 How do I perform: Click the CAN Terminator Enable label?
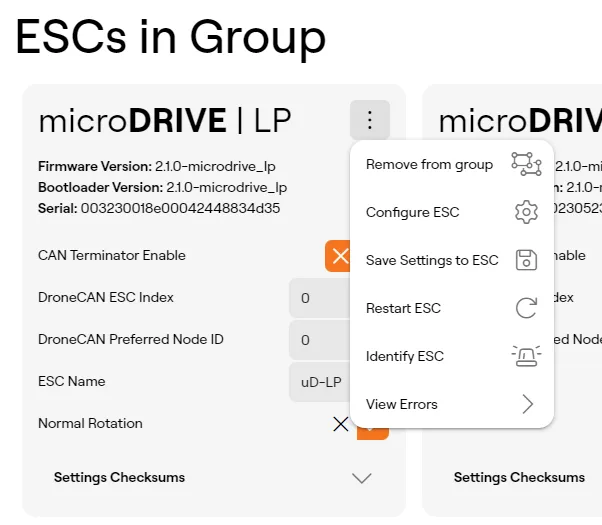[112, 255]
